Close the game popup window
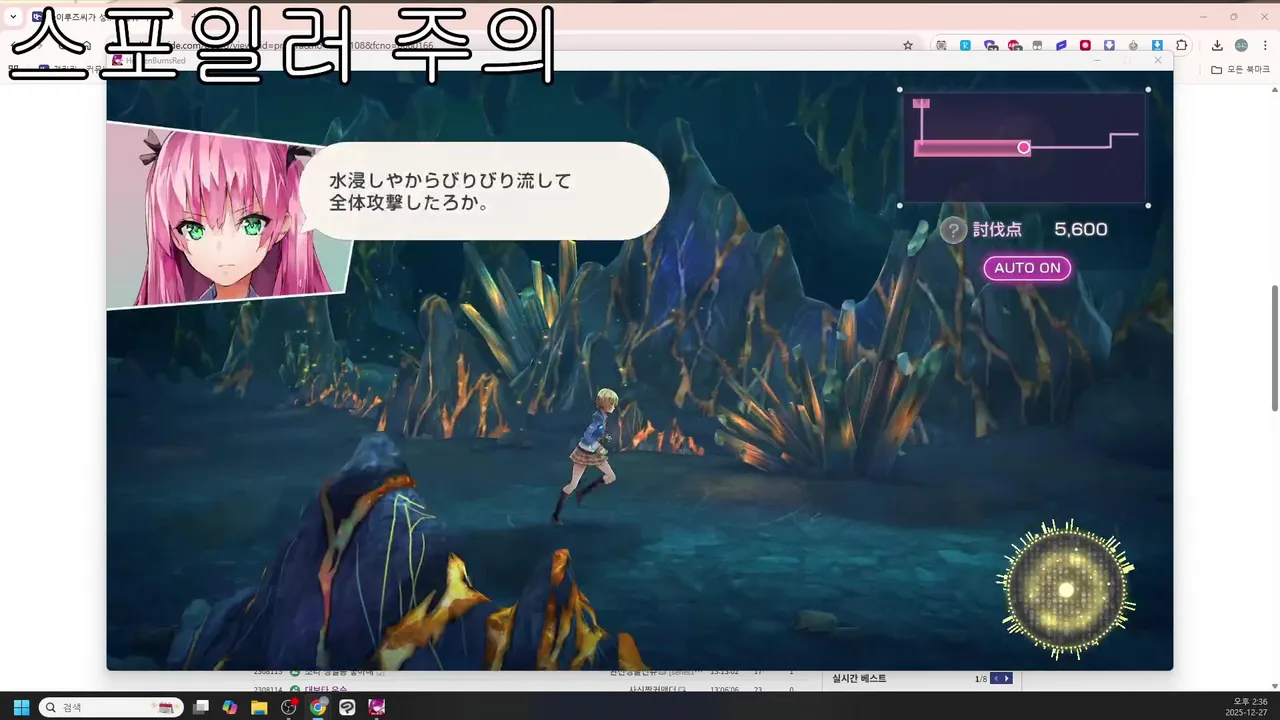This screenshot has height=720, width=1280. tap(1158, 60)
